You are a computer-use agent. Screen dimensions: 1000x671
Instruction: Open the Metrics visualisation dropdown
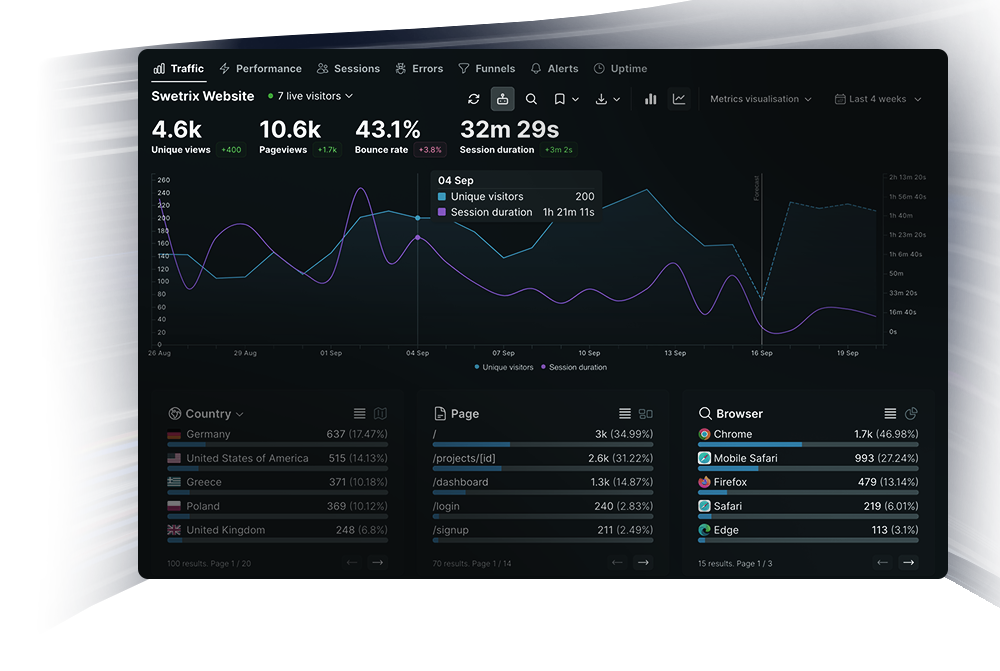point(761,99)
